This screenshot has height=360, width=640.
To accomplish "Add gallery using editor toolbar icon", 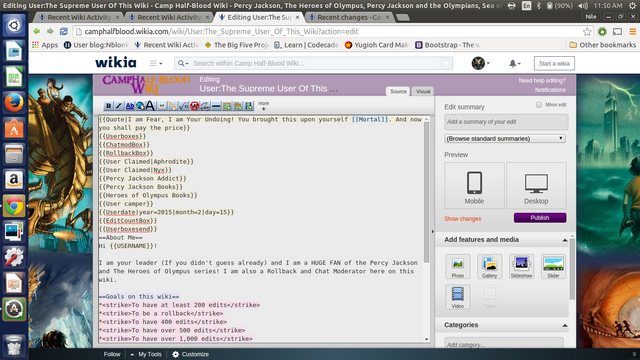I will 238,106.
